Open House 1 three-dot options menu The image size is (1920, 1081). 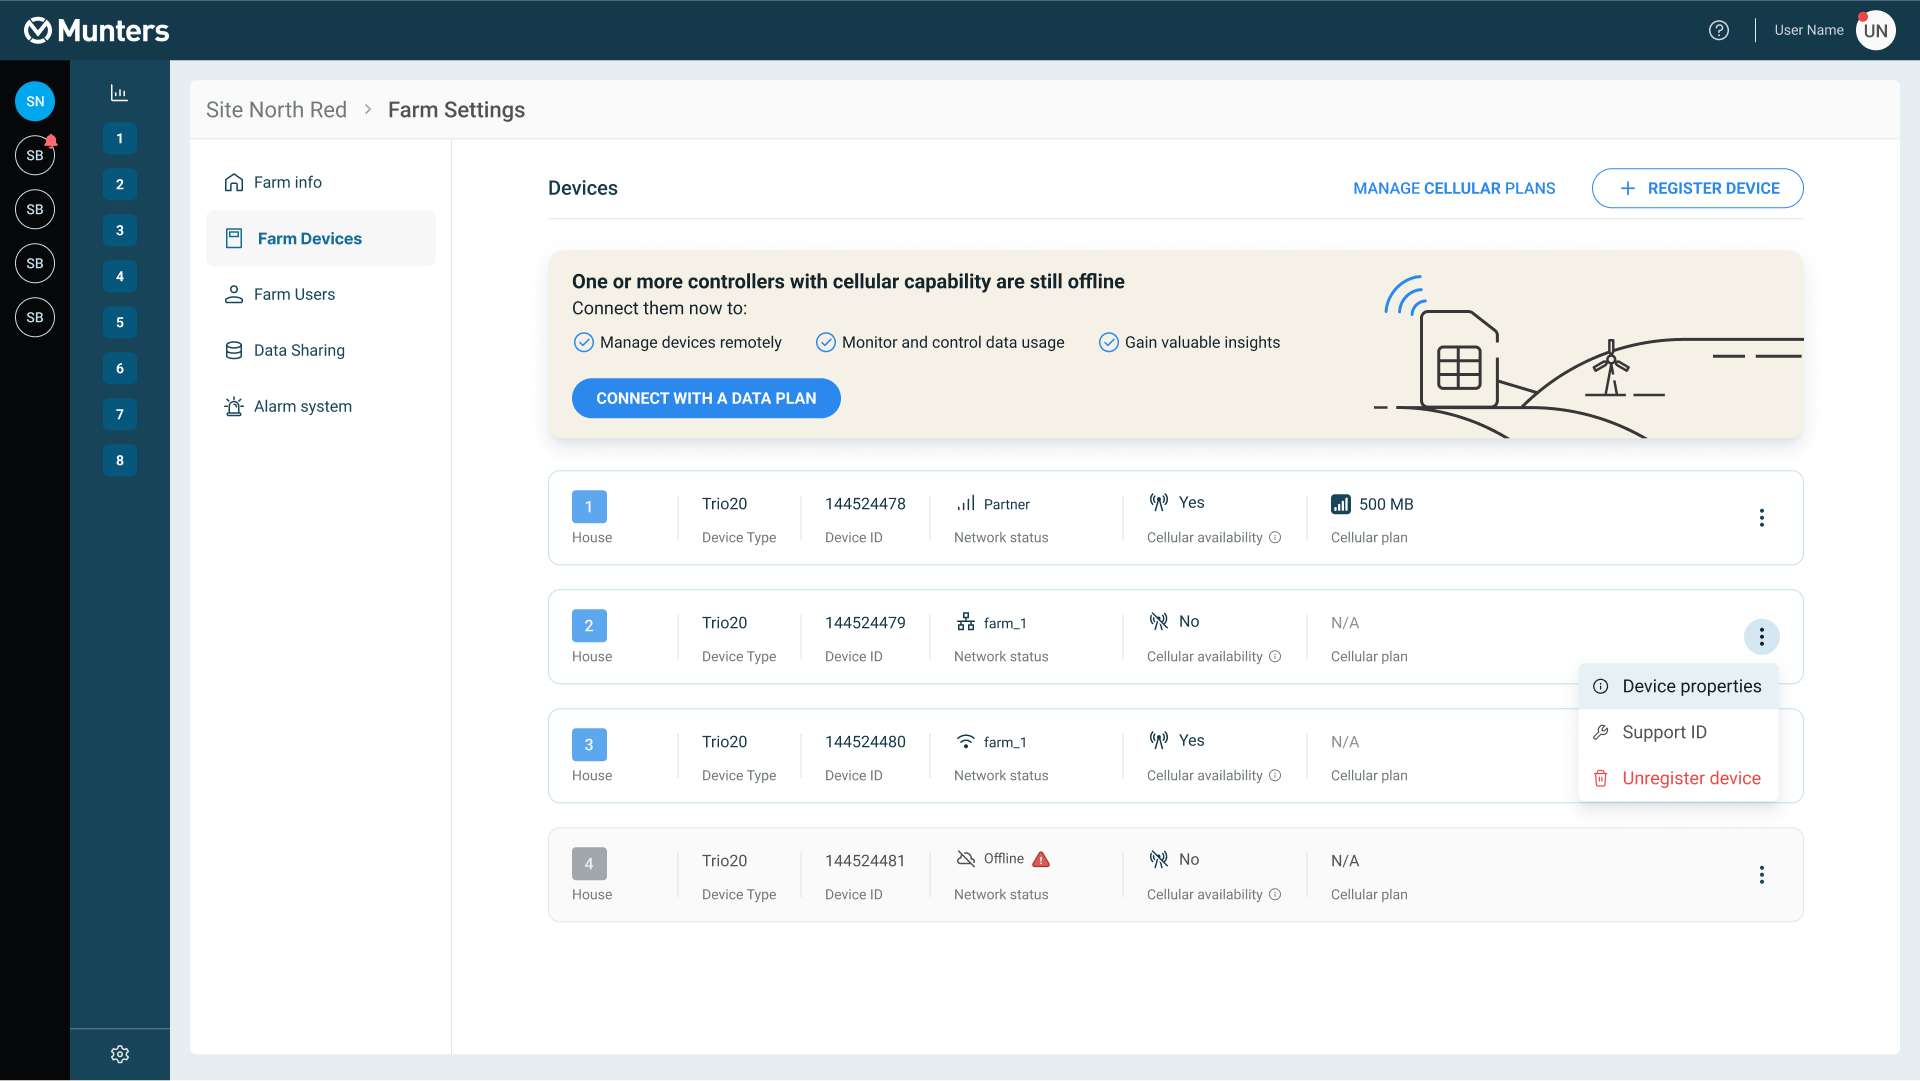1761,518
